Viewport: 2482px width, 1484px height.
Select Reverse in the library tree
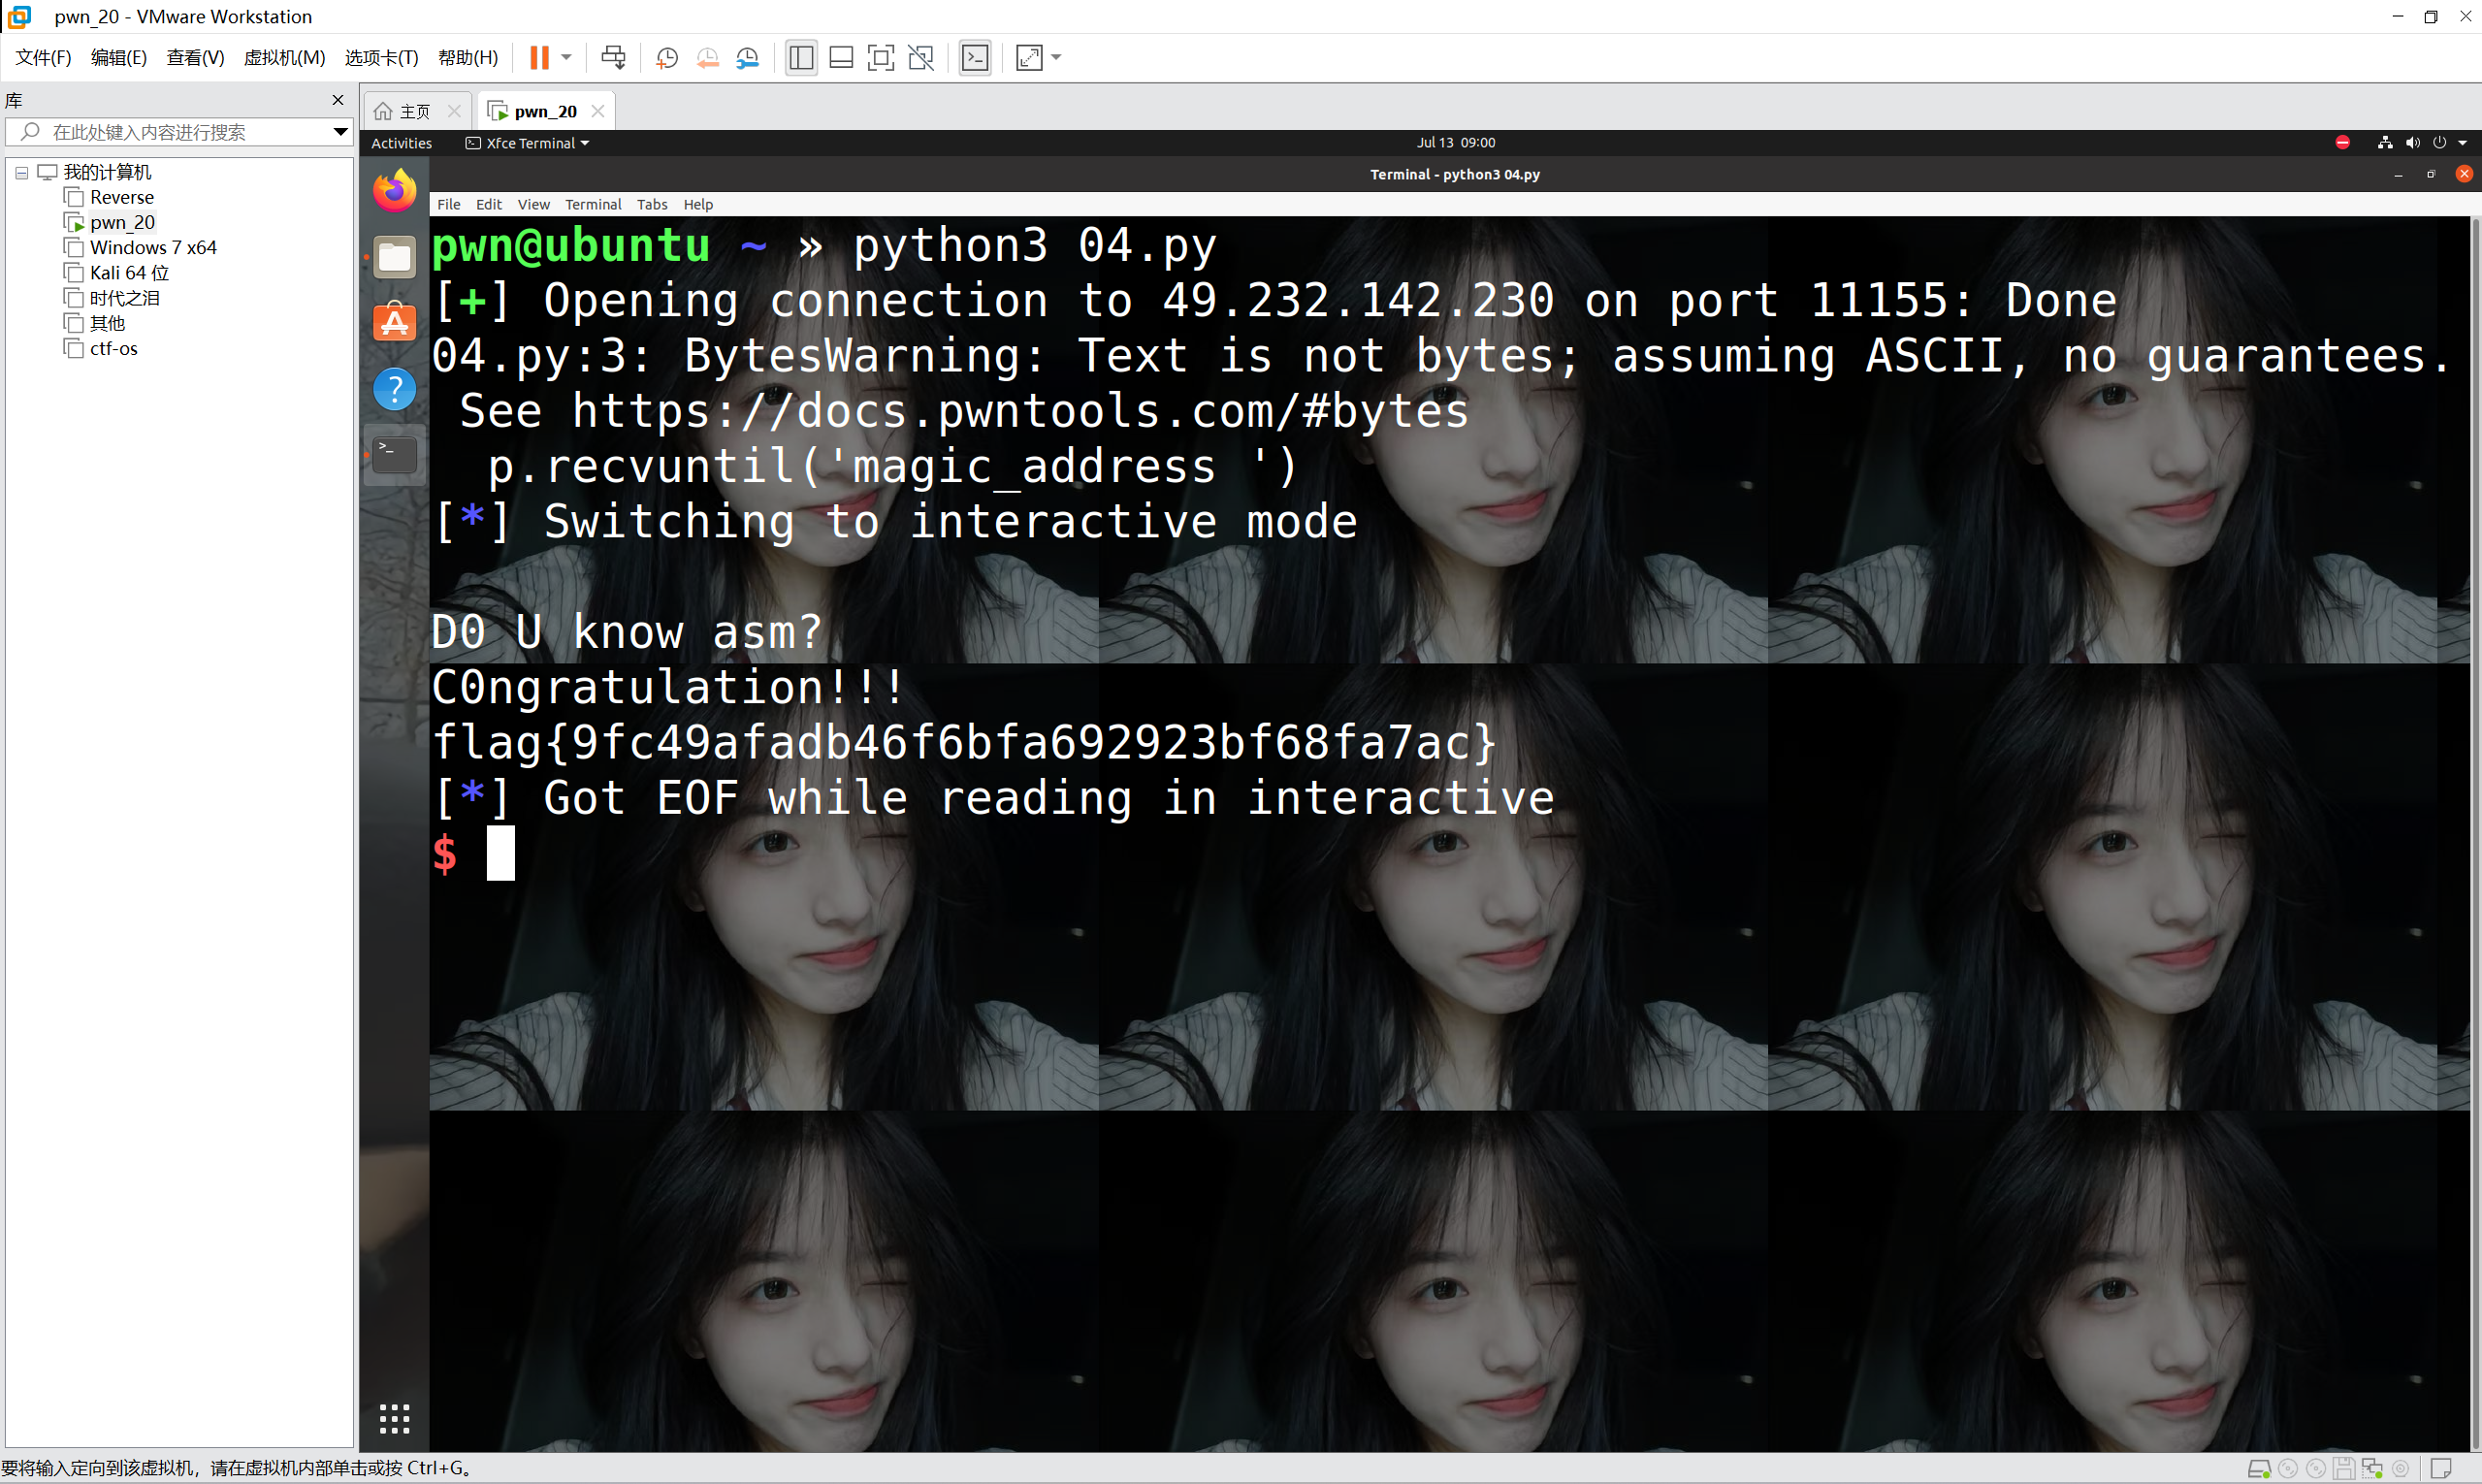122,197
